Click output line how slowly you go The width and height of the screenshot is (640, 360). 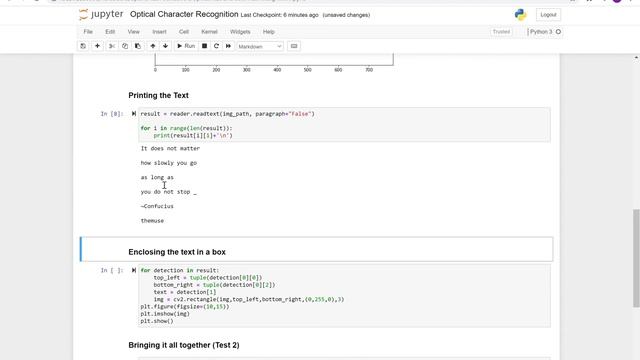click(169, 163)
